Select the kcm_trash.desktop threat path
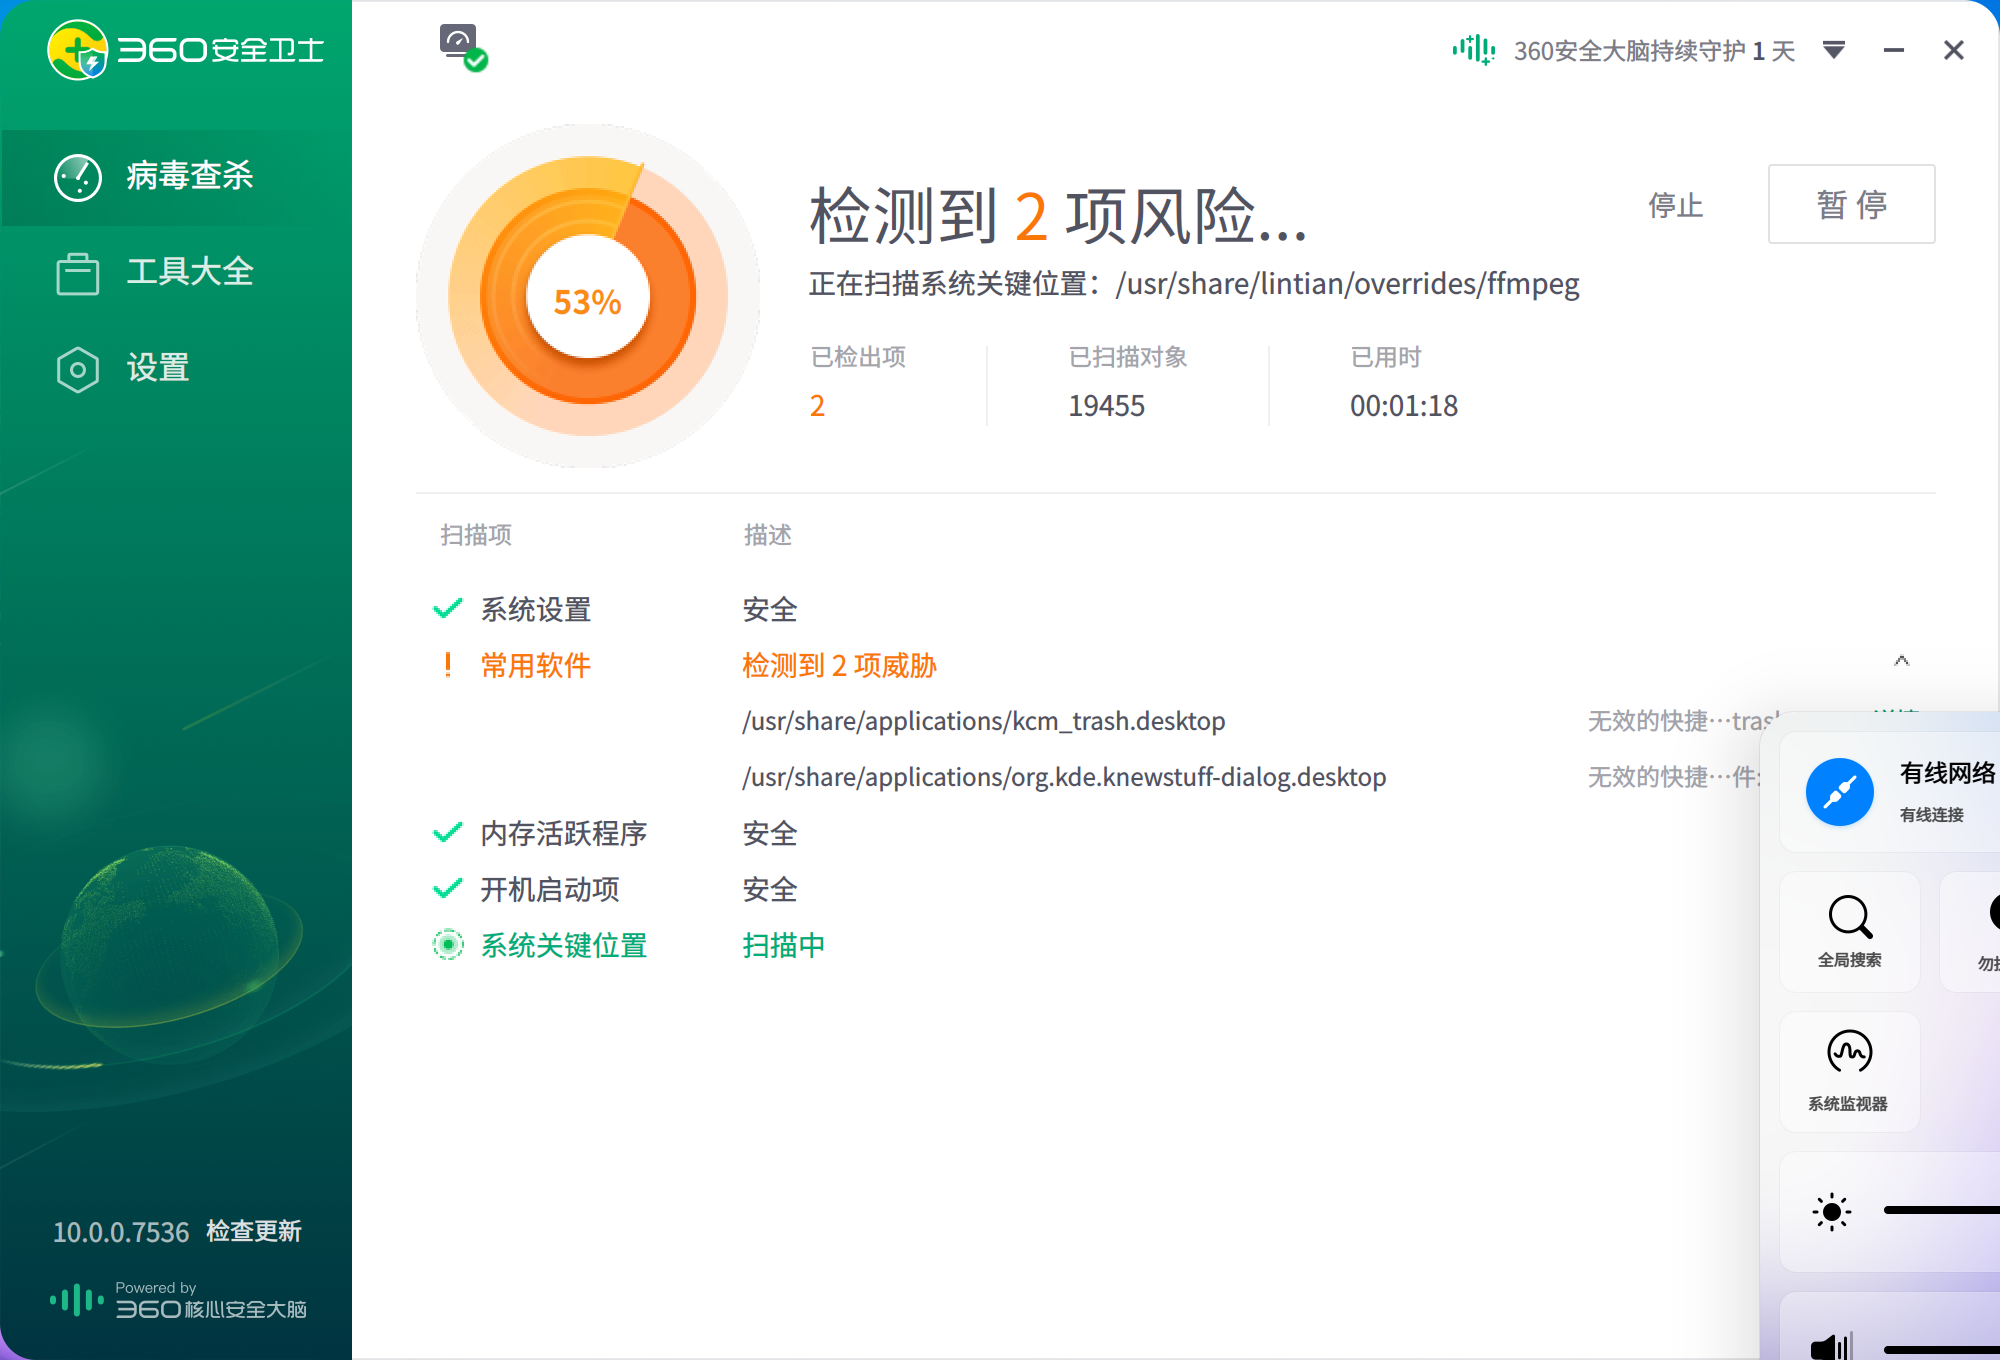The height and width of the screenshot is (1360, 2000). coord(984,721)
